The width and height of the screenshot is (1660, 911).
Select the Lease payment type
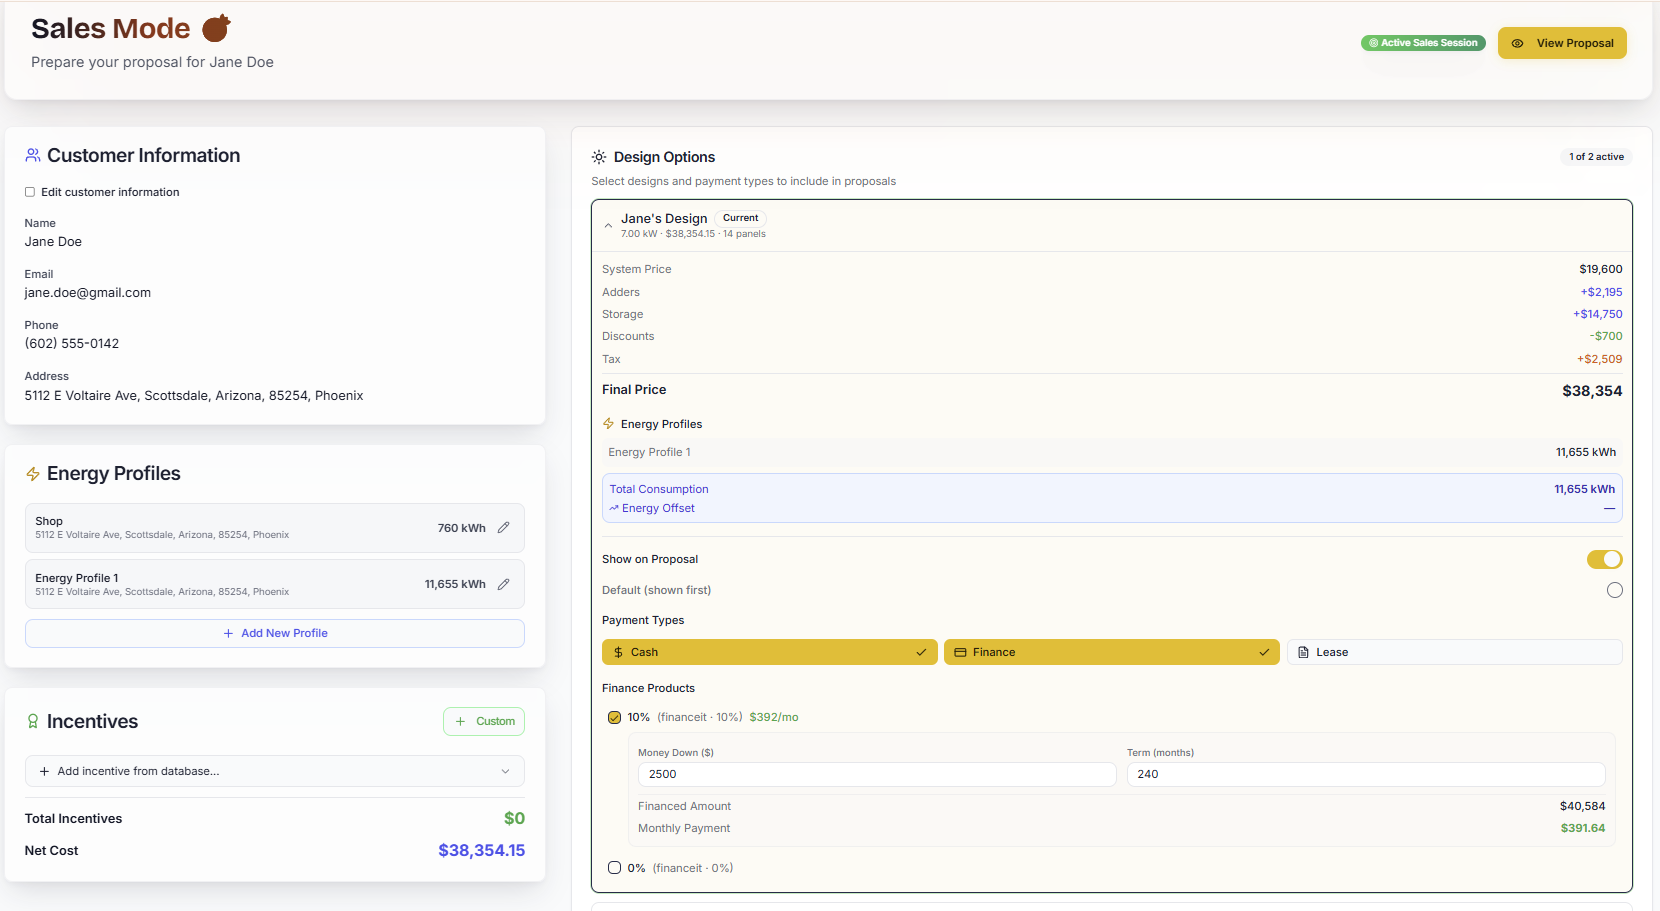pos(1455,652)
